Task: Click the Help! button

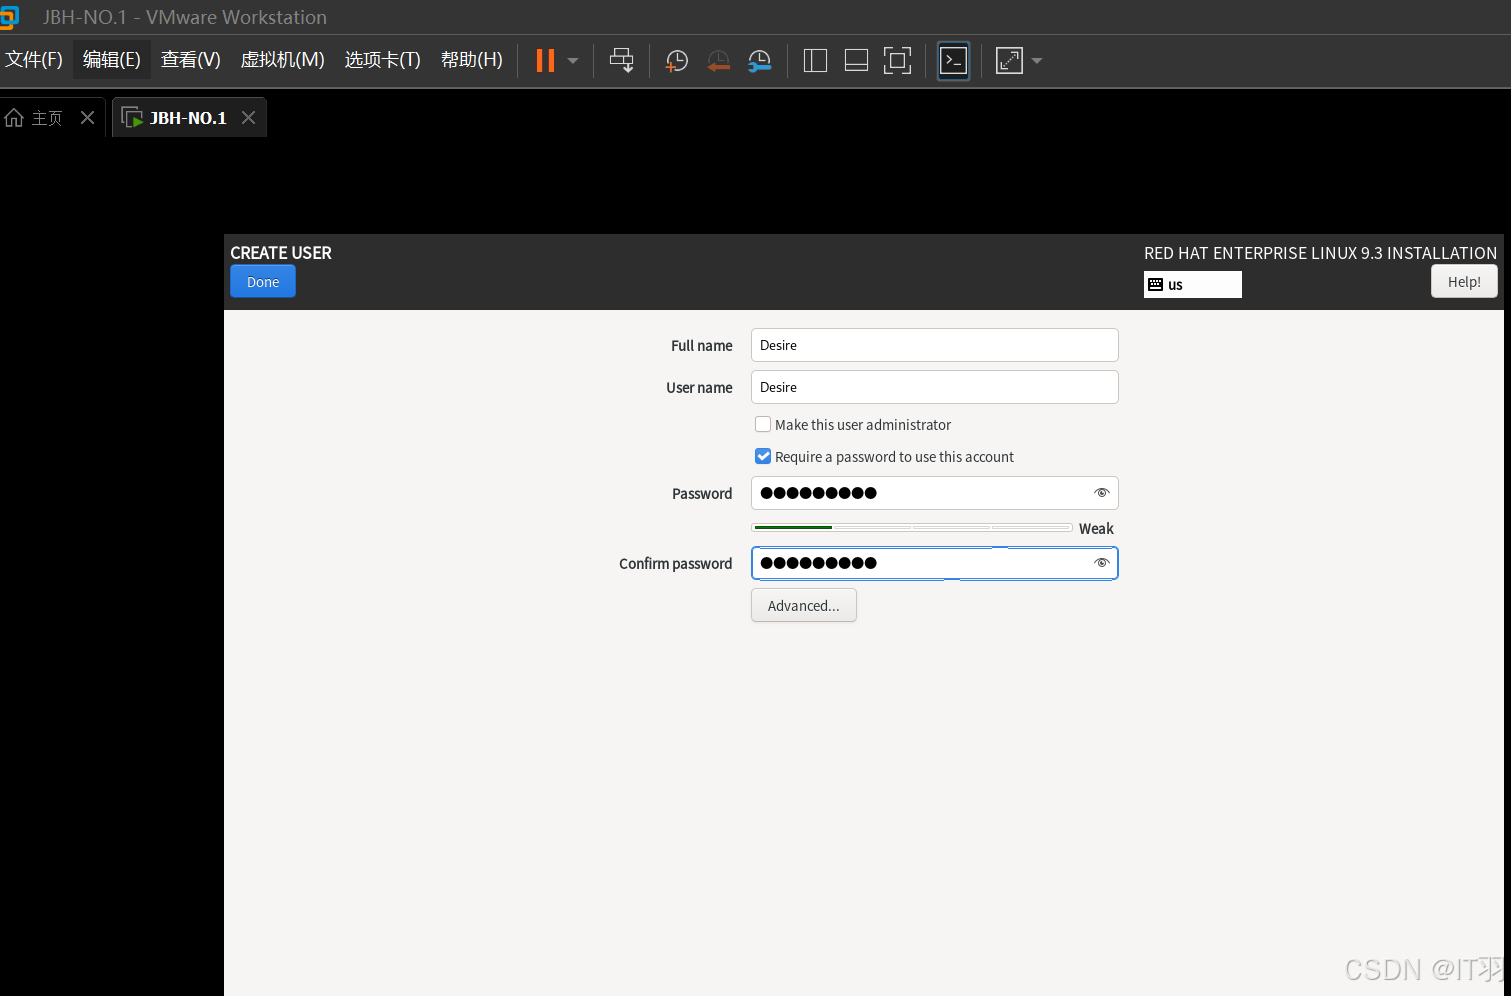Action: [x=1464, y=282]
